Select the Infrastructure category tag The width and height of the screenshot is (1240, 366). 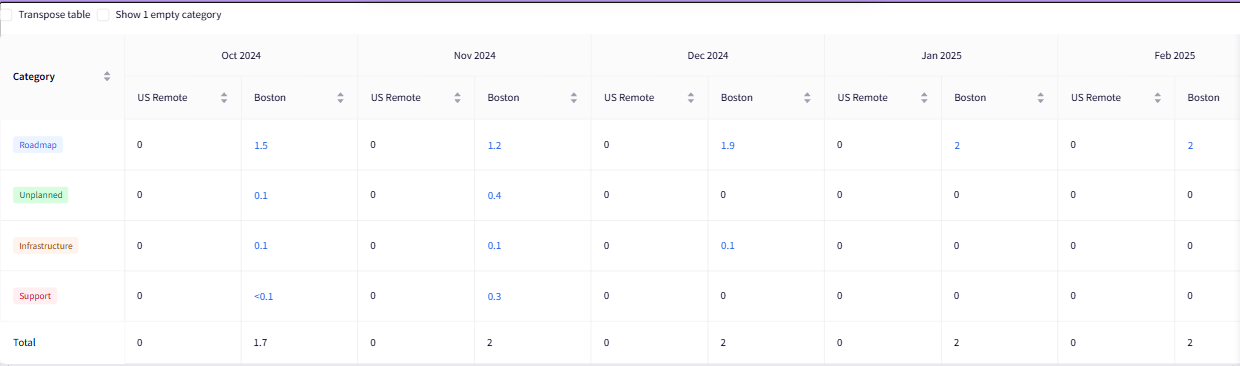[46, 246]
